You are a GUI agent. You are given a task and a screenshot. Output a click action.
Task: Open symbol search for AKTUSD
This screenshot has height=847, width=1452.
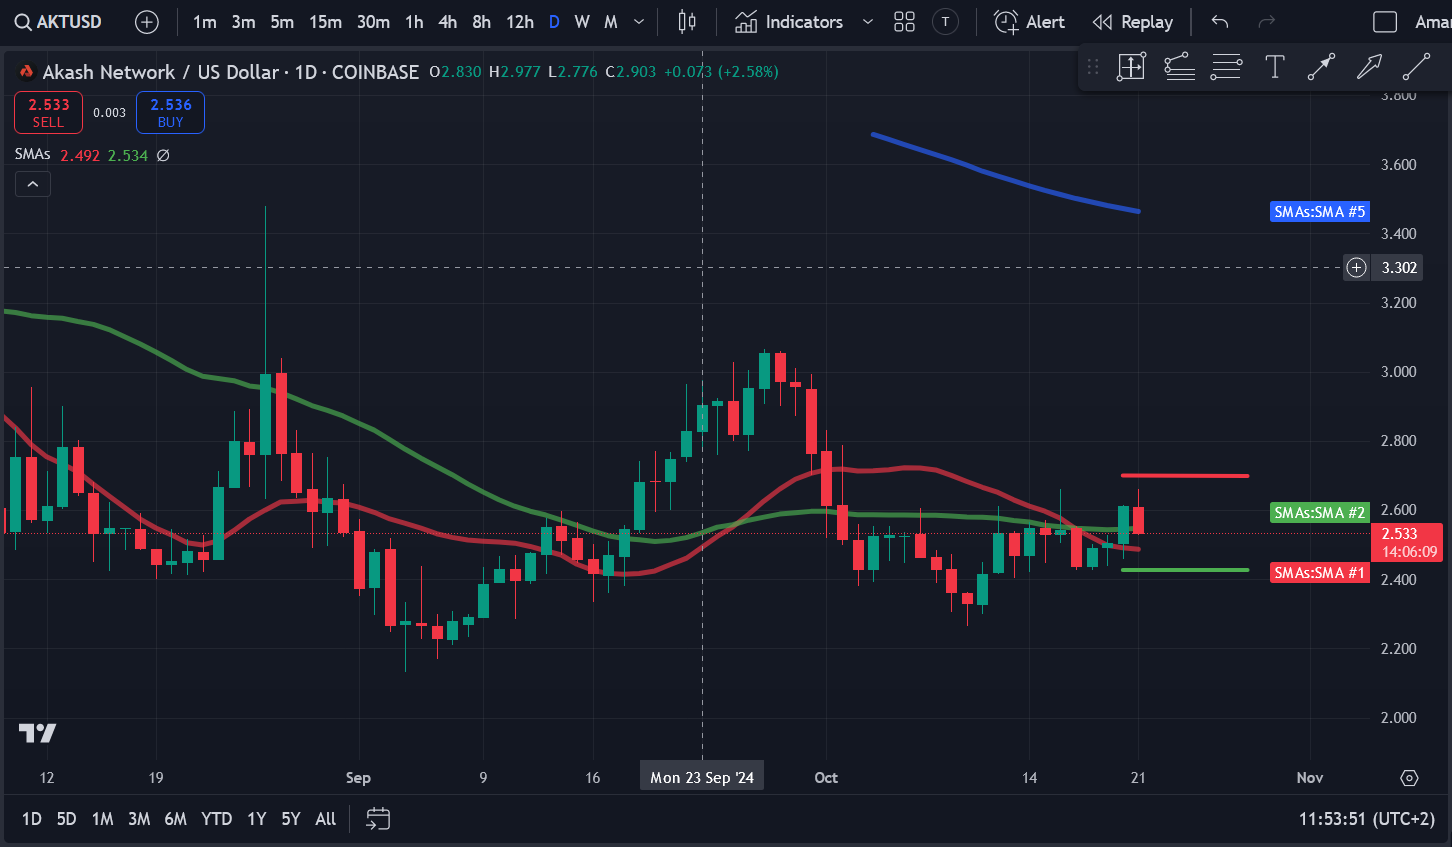coord(58,22)
